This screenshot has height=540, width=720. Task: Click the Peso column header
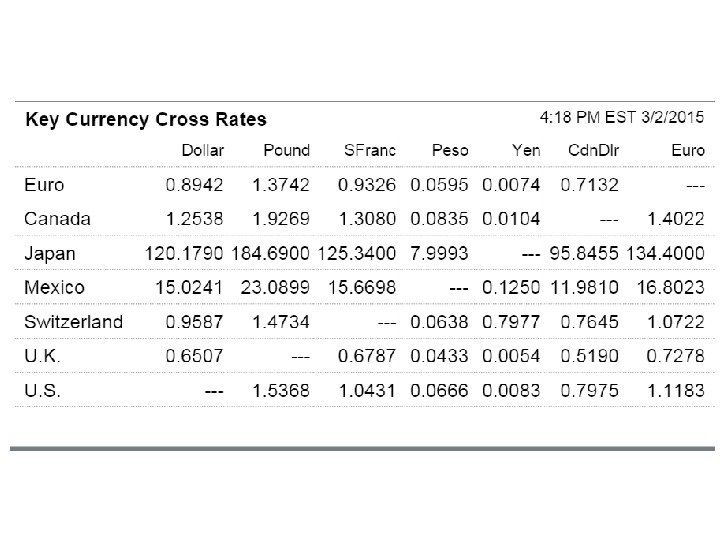(x=448, y=151)
